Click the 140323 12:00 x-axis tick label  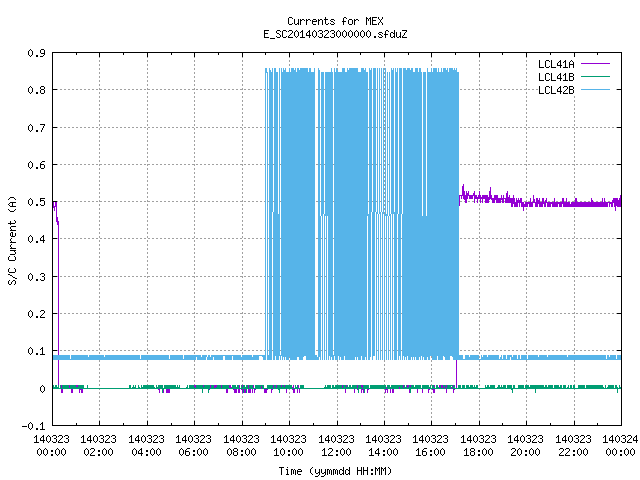336,445
